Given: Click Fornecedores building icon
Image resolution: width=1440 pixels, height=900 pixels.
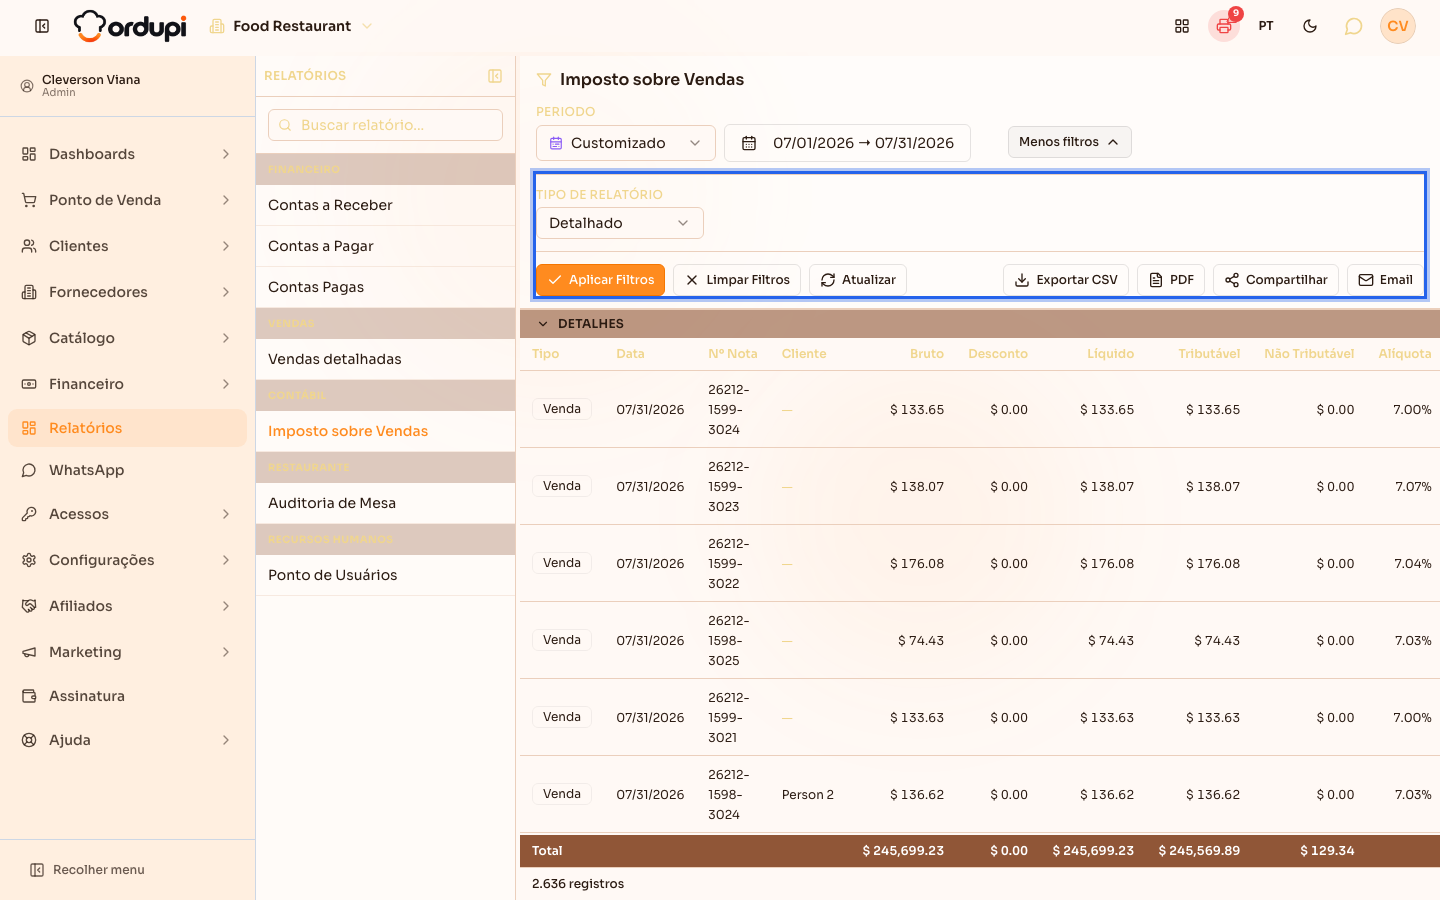Looking at the screenshot, I should (x=29, y=292).
